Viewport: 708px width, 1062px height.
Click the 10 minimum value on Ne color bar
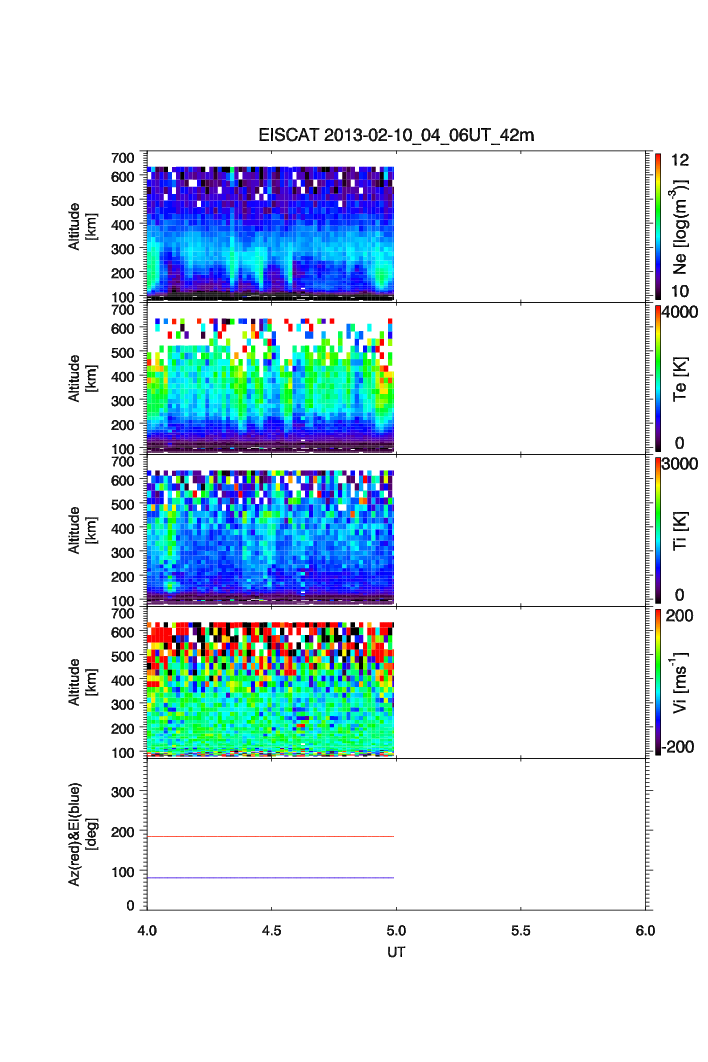pyautogui.click(x=680, y=291)
